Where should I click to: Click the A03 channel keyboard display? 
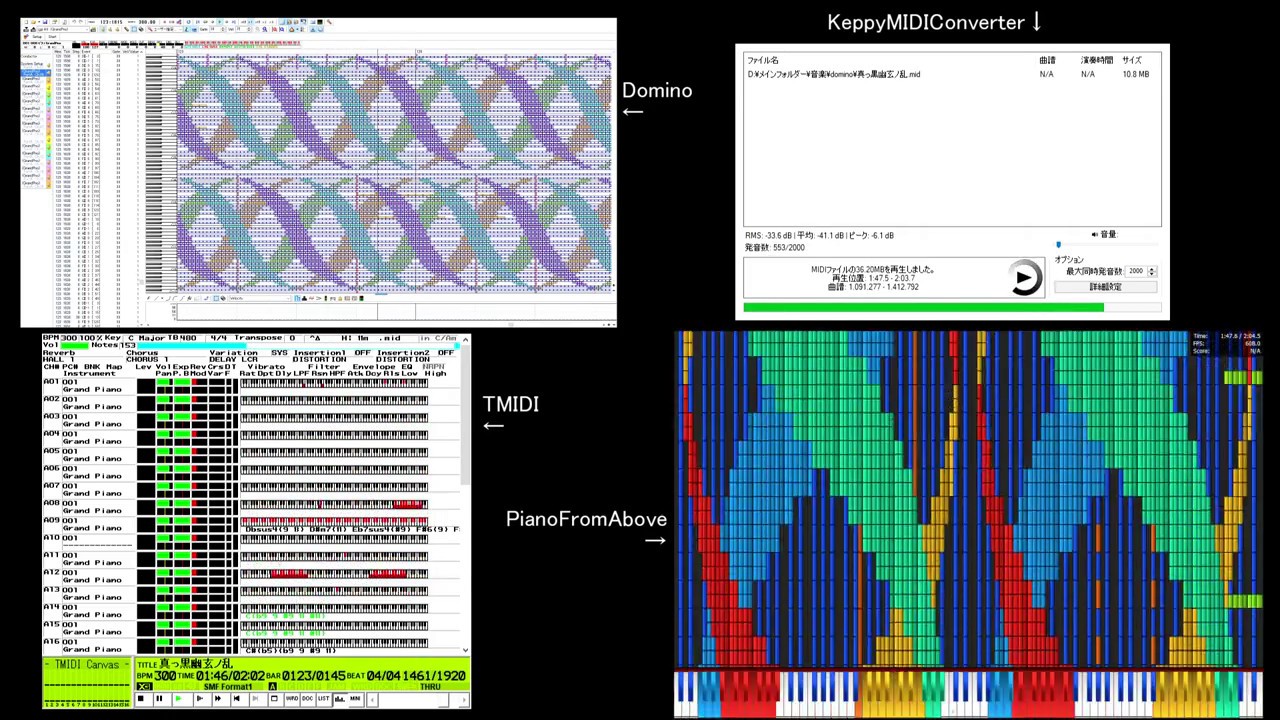334,418
